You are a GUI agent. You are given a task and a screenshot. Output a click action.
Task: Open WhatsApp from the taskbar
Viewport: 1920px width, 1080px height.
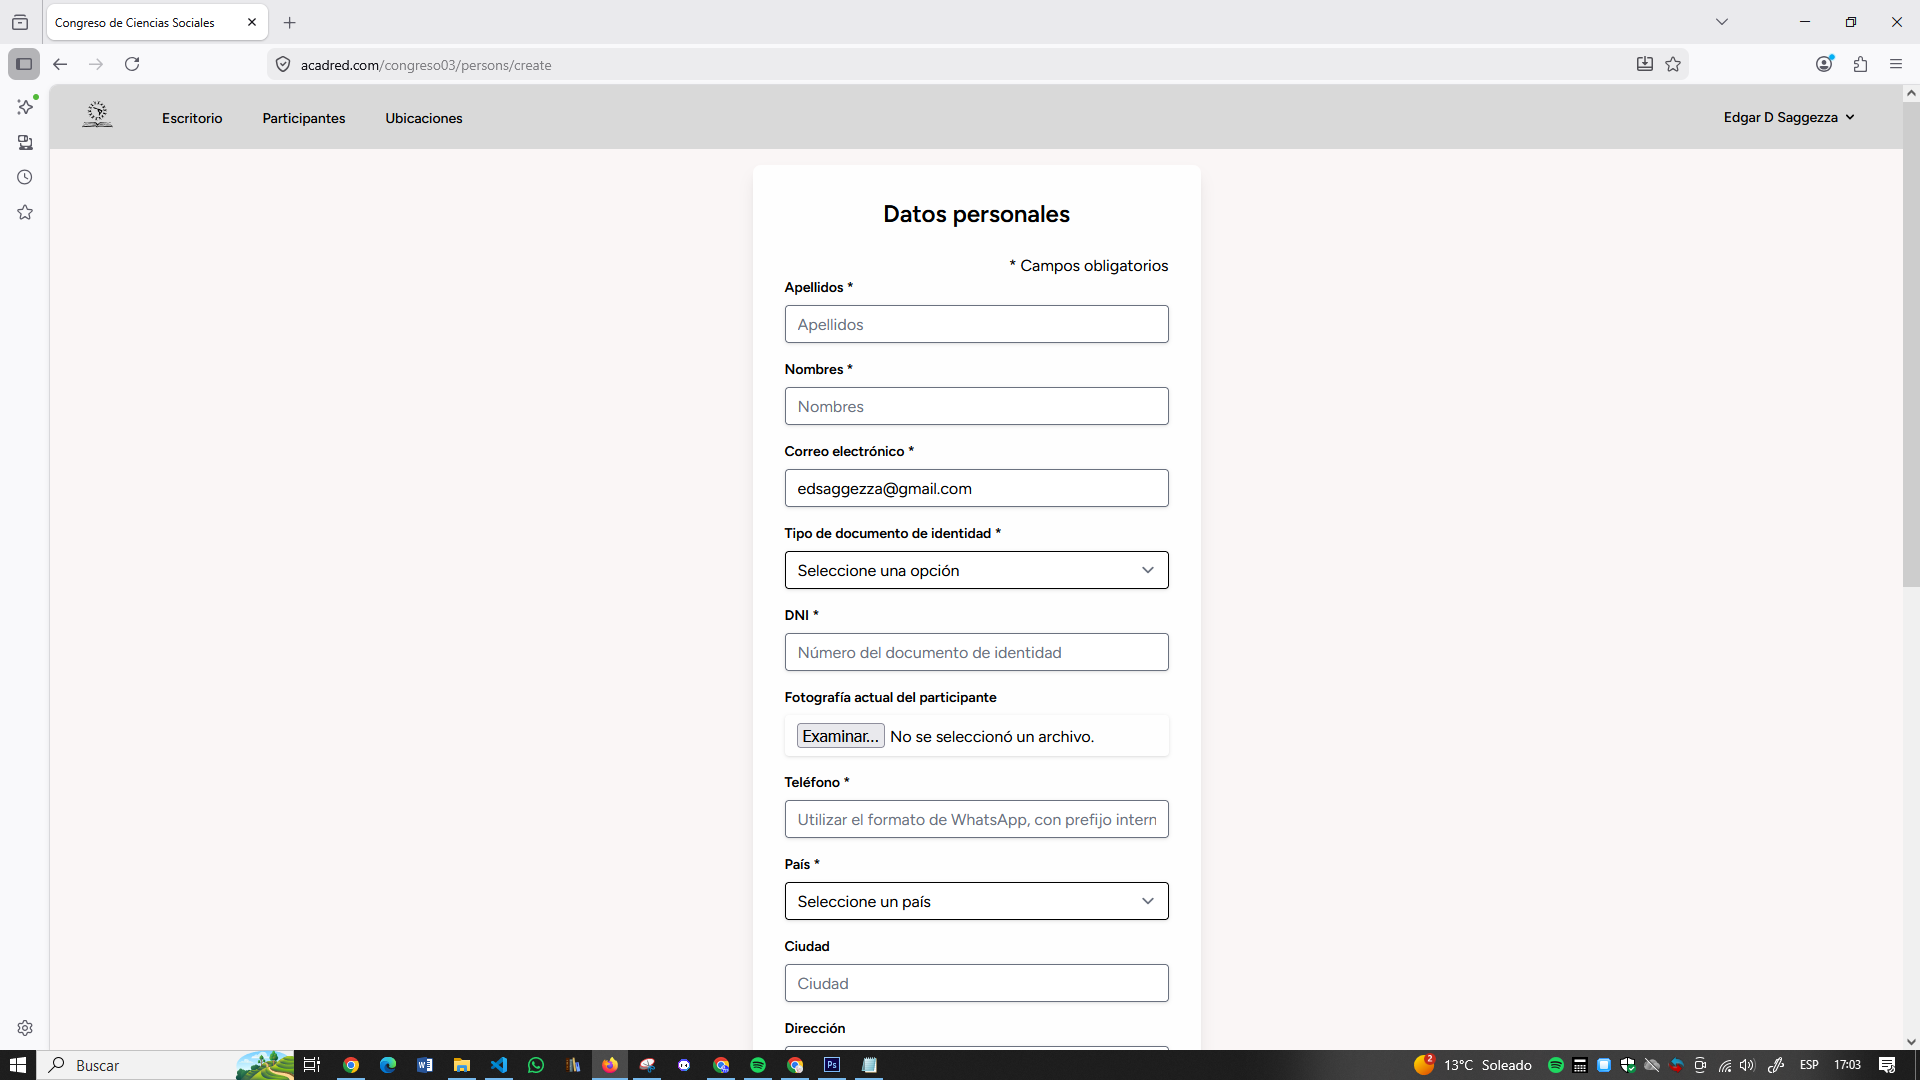pos(536,1065)
